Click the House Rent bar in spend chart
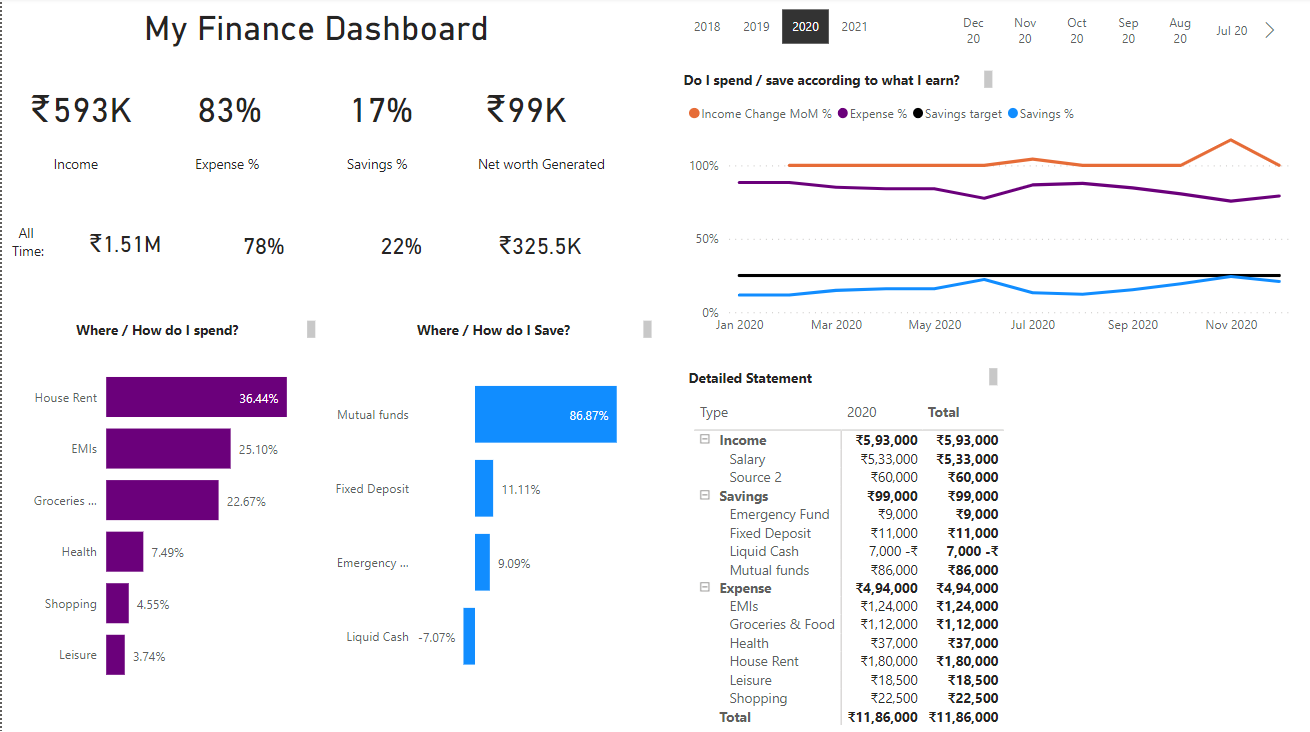Image resolution: width=1310 pixels, height=732 pixels. tap(195, 397)
